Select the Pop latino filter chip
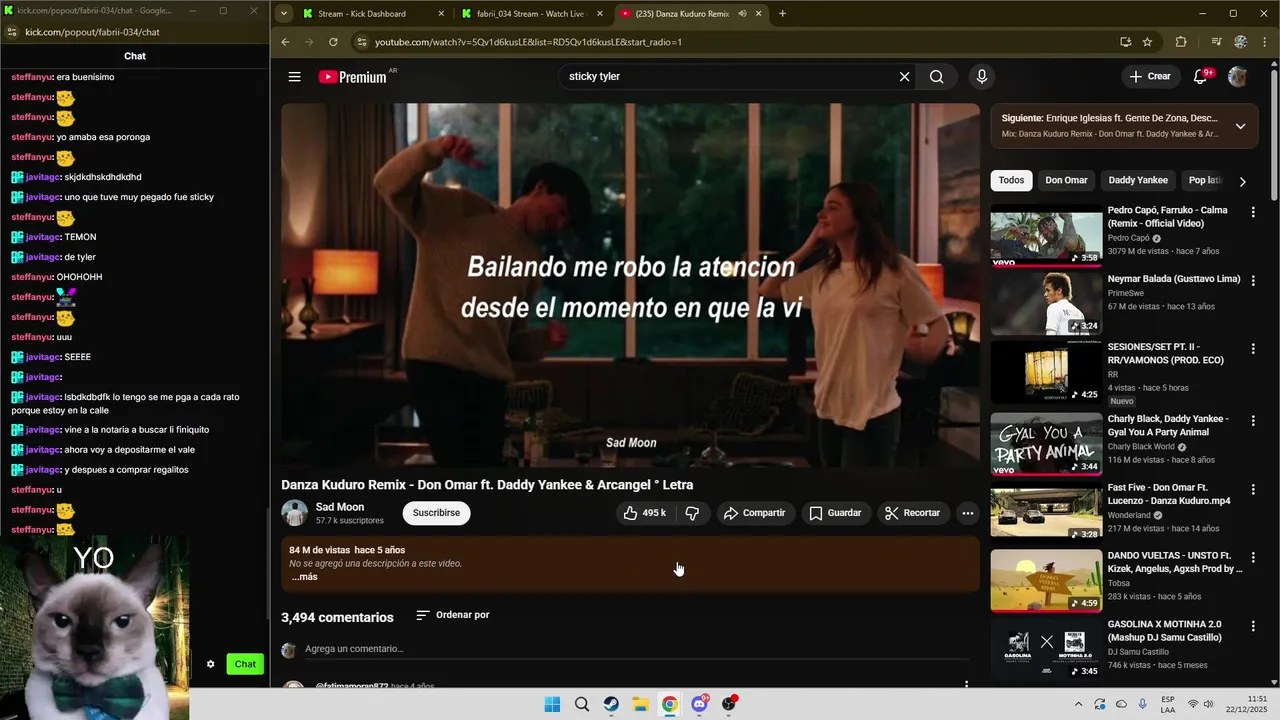1280x720 pixels. [1205, 180]
